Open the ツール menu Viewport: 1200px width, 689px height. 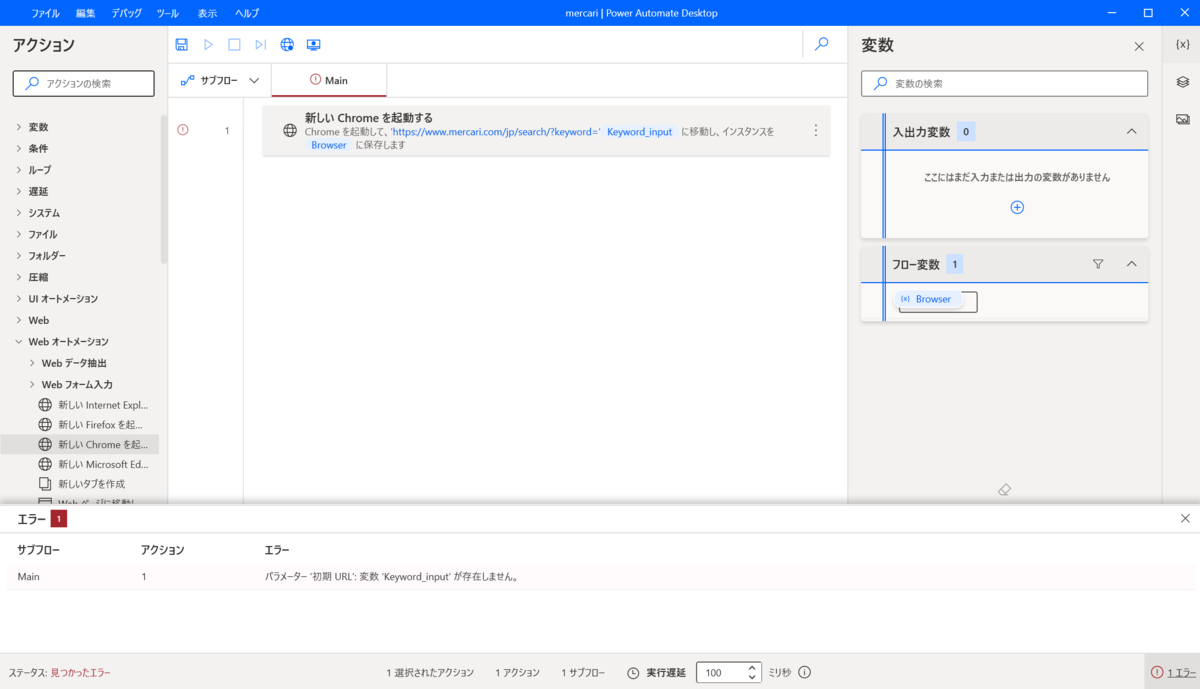click(168, 13)
